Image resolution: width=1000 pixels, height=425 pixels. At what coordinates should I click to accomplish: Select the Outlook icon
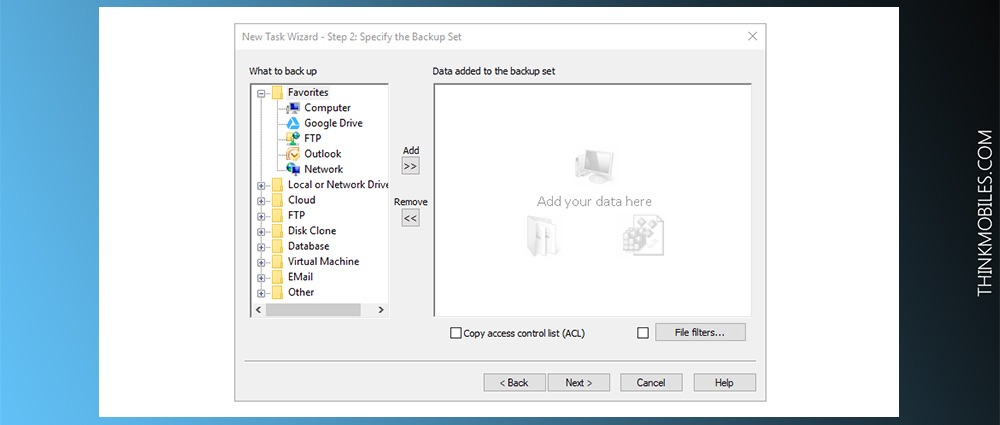pyautogui.click(x=293, y=154)
